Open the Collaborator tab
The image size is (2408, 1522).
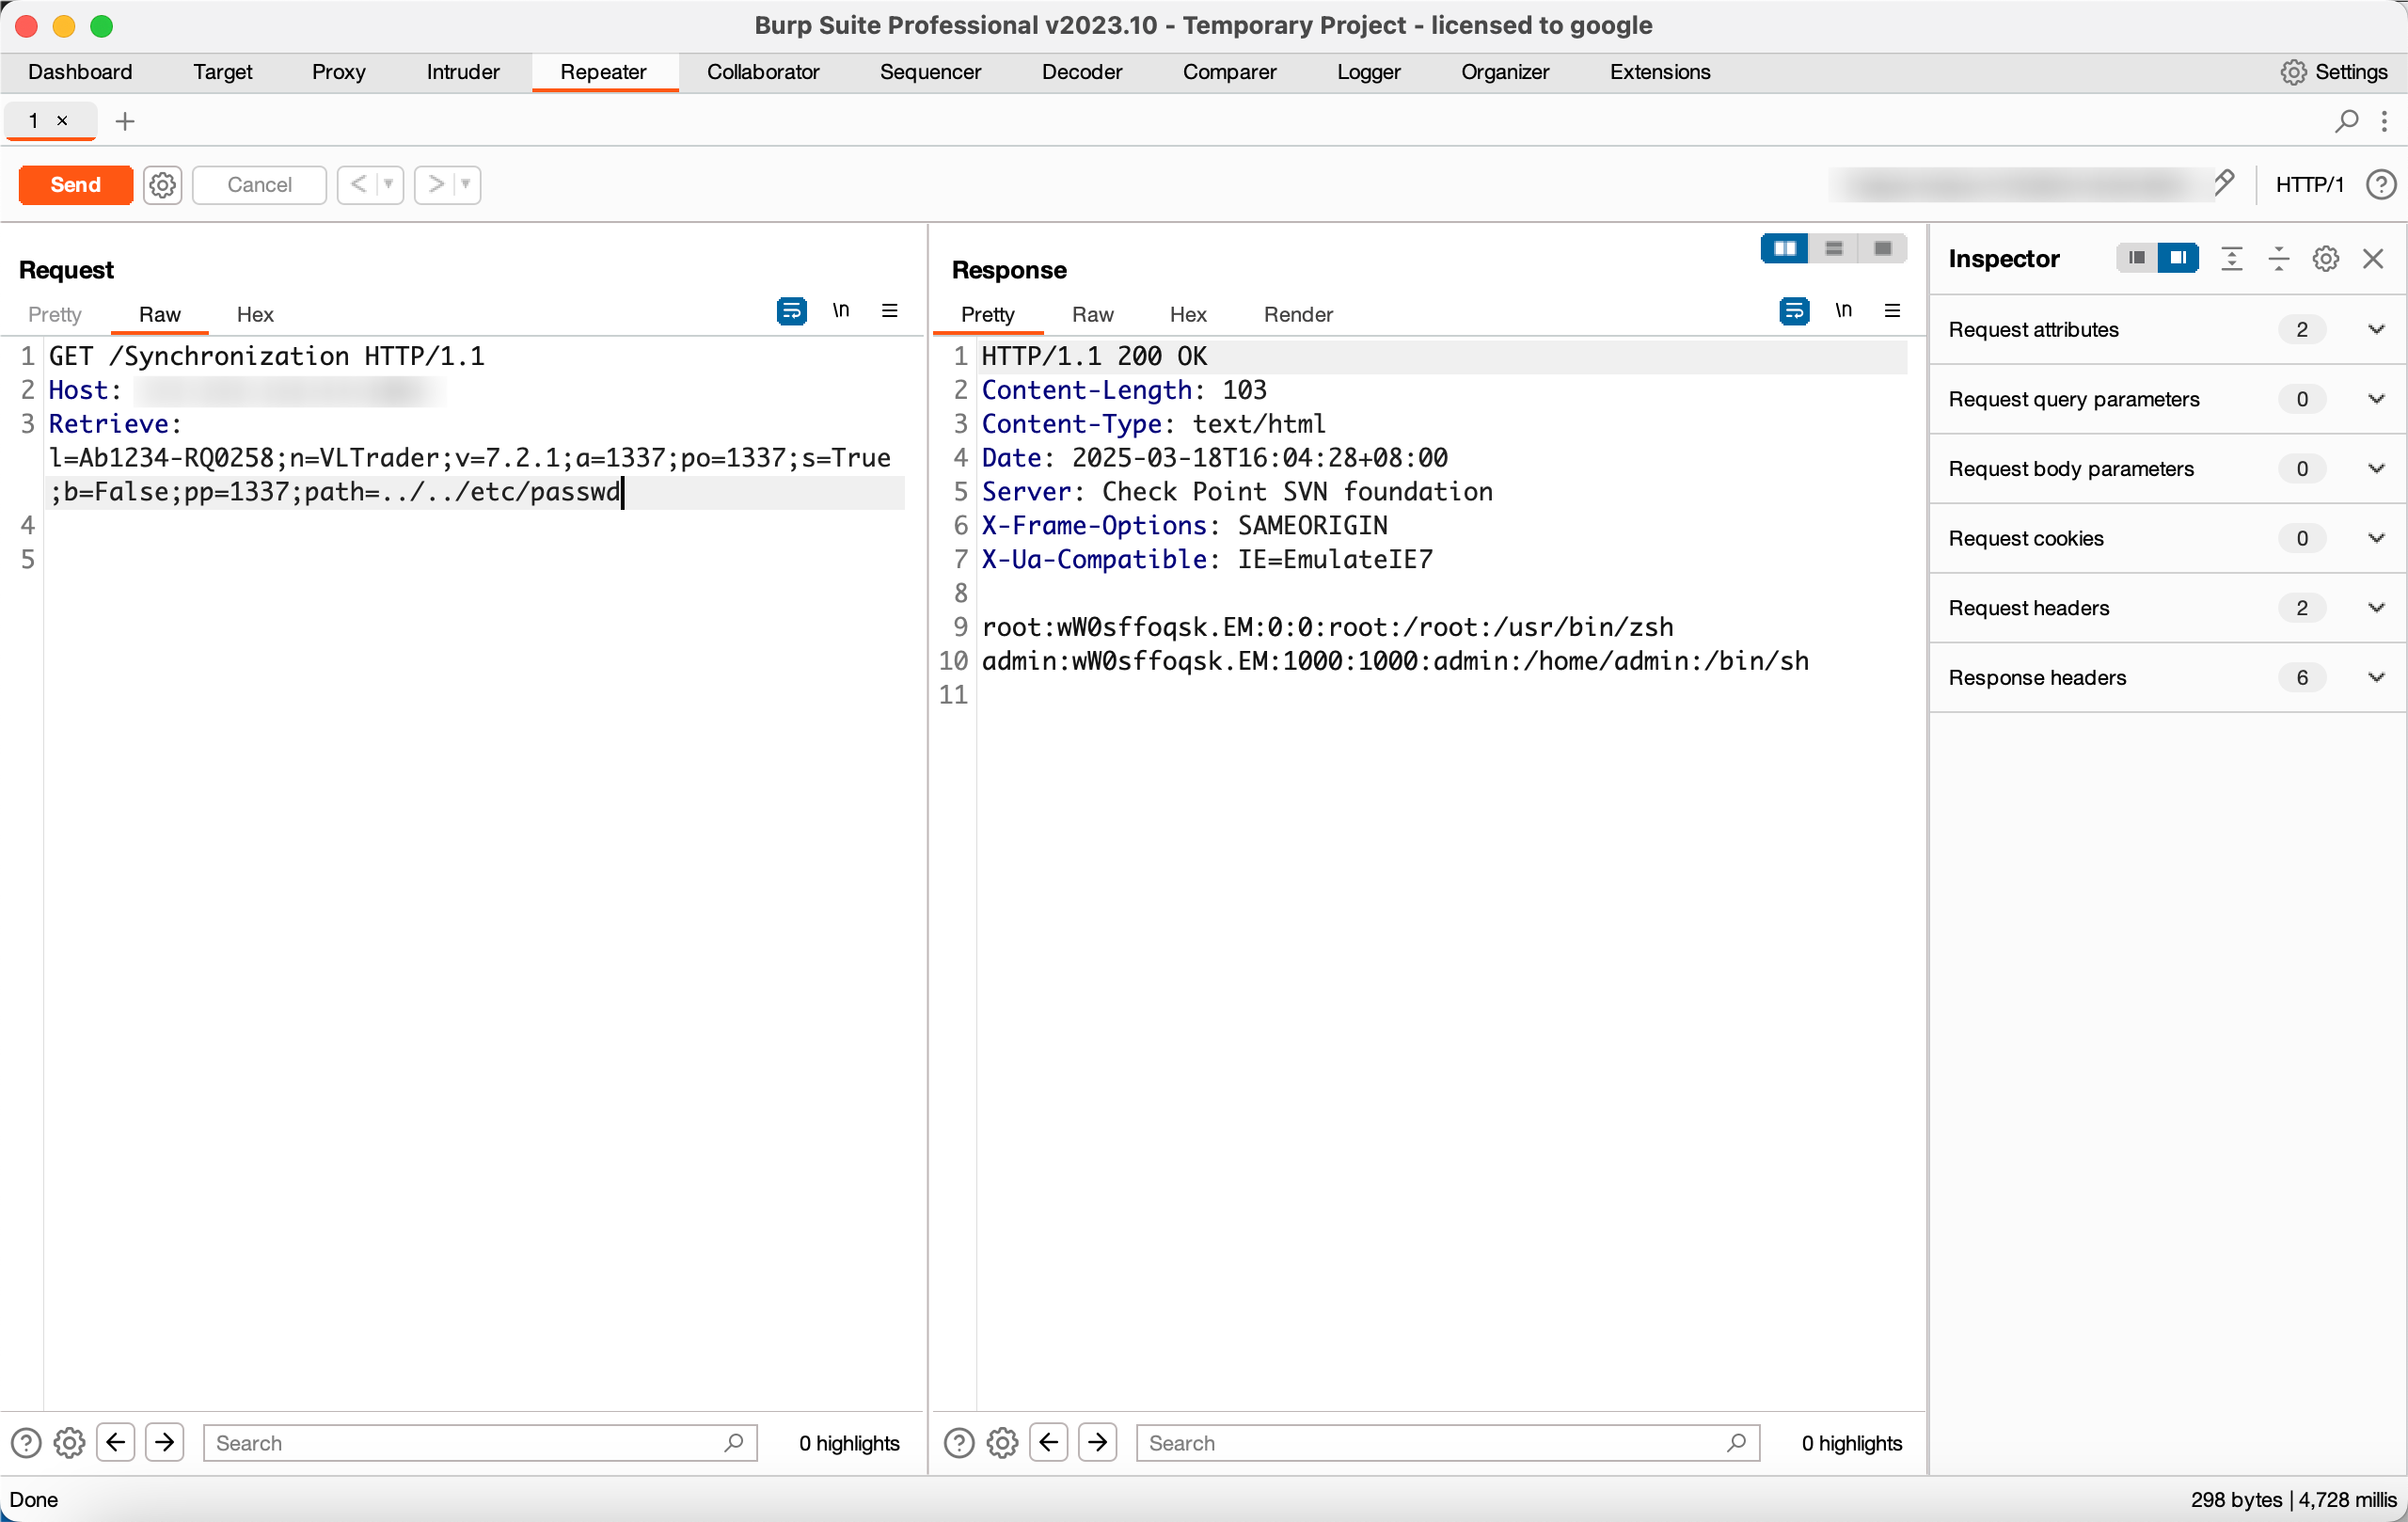(763, 72)
